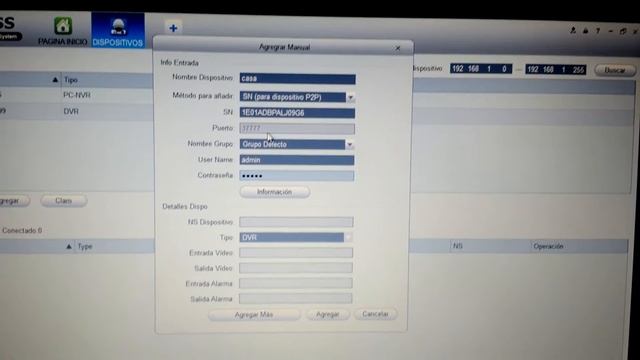Viewport: 640px width, 360px height.
Task: Click the User Name field with admin
Action: 297,160
